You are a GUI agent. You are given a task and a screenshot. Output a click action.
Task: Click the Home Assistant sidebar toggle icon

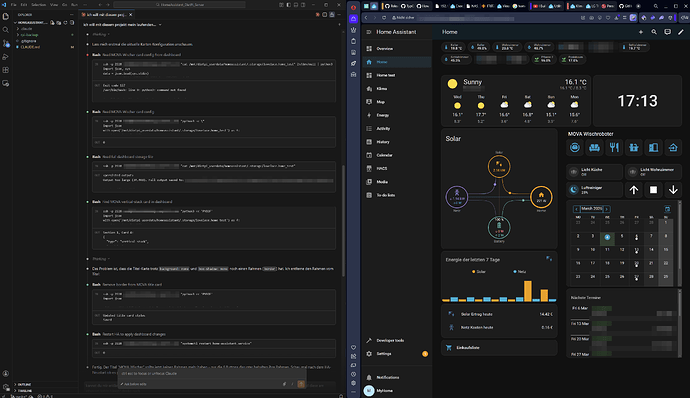(x=369, y=32)
